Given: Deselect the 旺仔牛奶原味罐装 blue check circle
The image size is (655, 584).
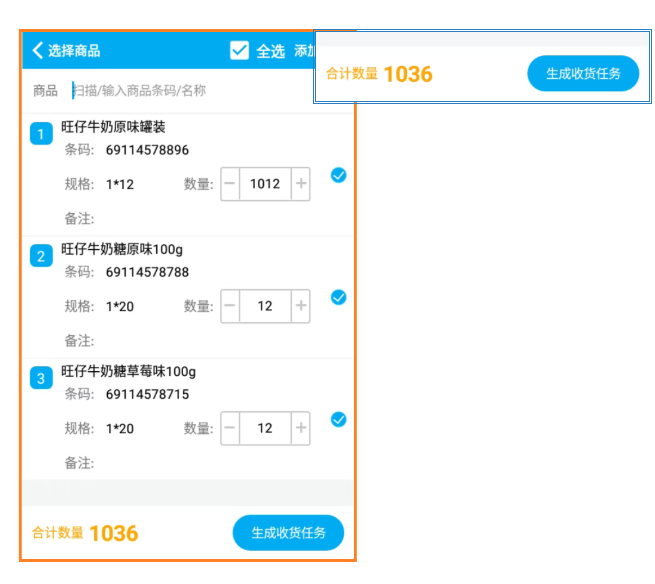Looking at the screenshot, I should (338, 176).
